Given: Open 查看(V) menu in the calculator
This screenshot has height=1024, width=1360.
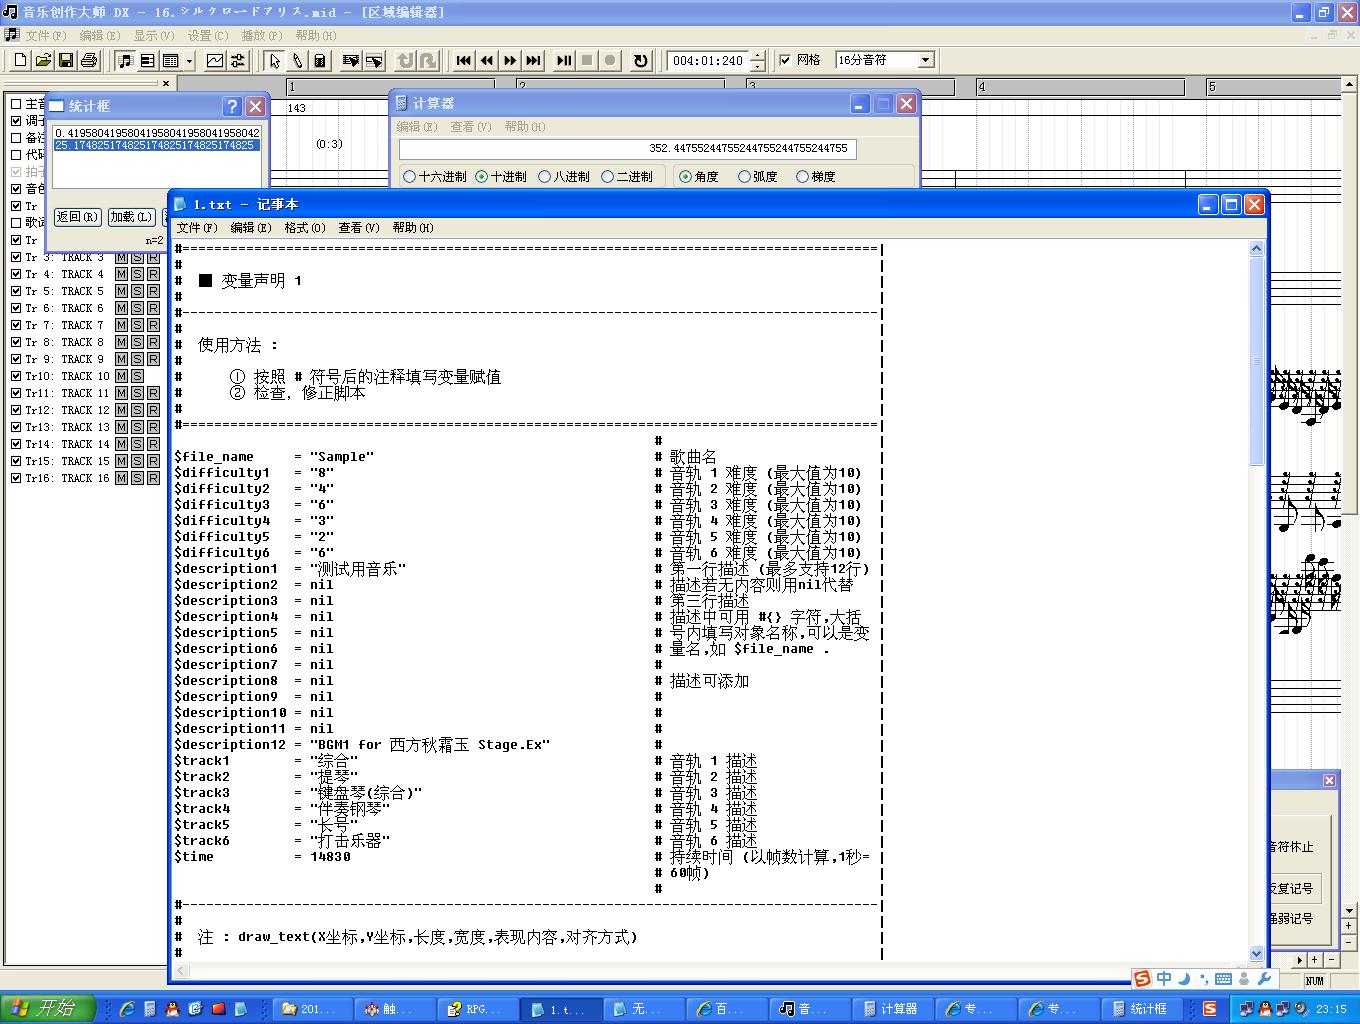Looking at the screenshot, I should tap(470, 127).
